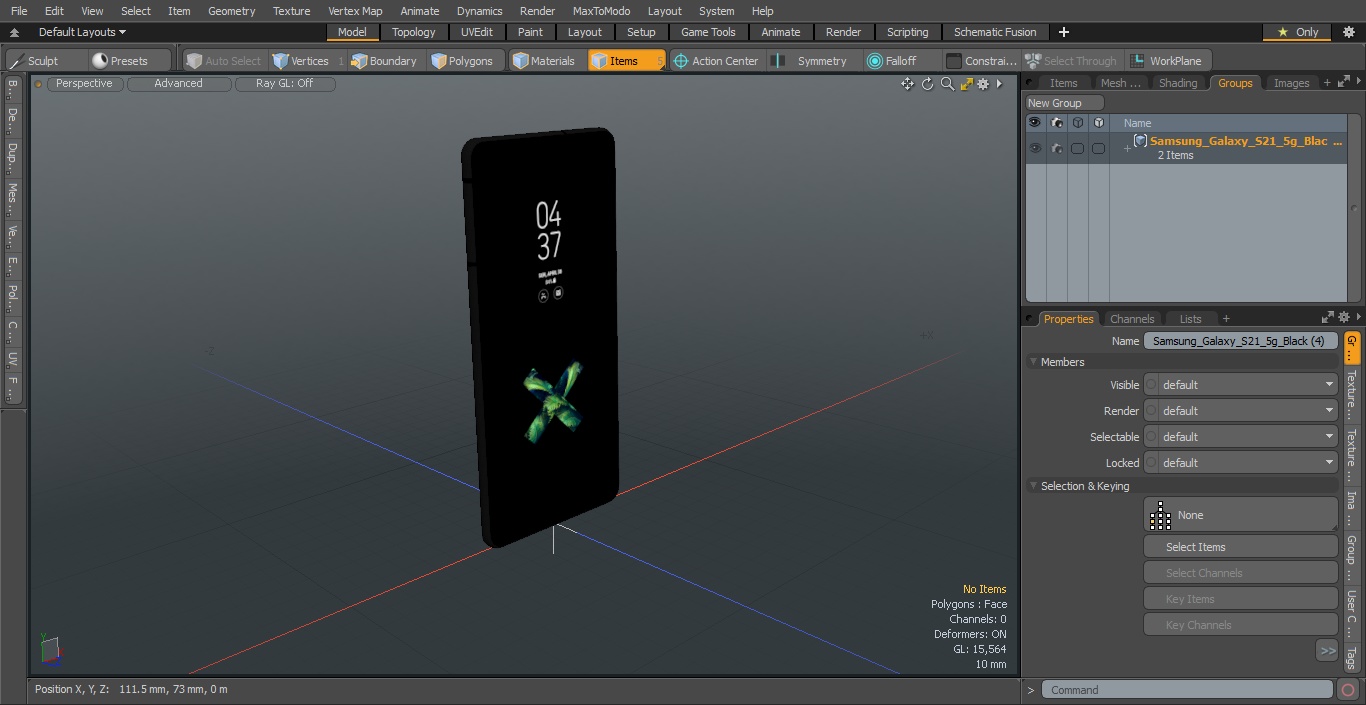Expand the Samsung_Galaxy_S21 group with plus sign

coord(1127,149)
